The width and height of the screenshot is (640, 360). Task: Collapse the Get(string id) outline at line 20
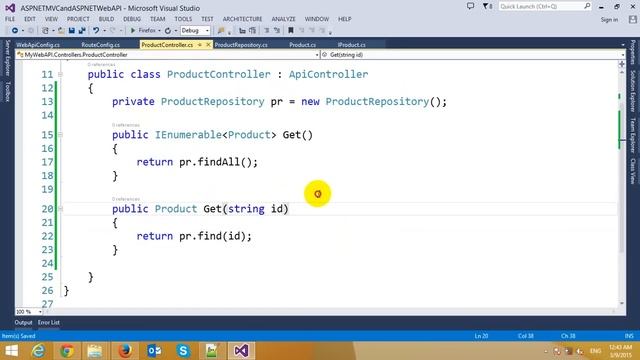click(x=60, y=209)
